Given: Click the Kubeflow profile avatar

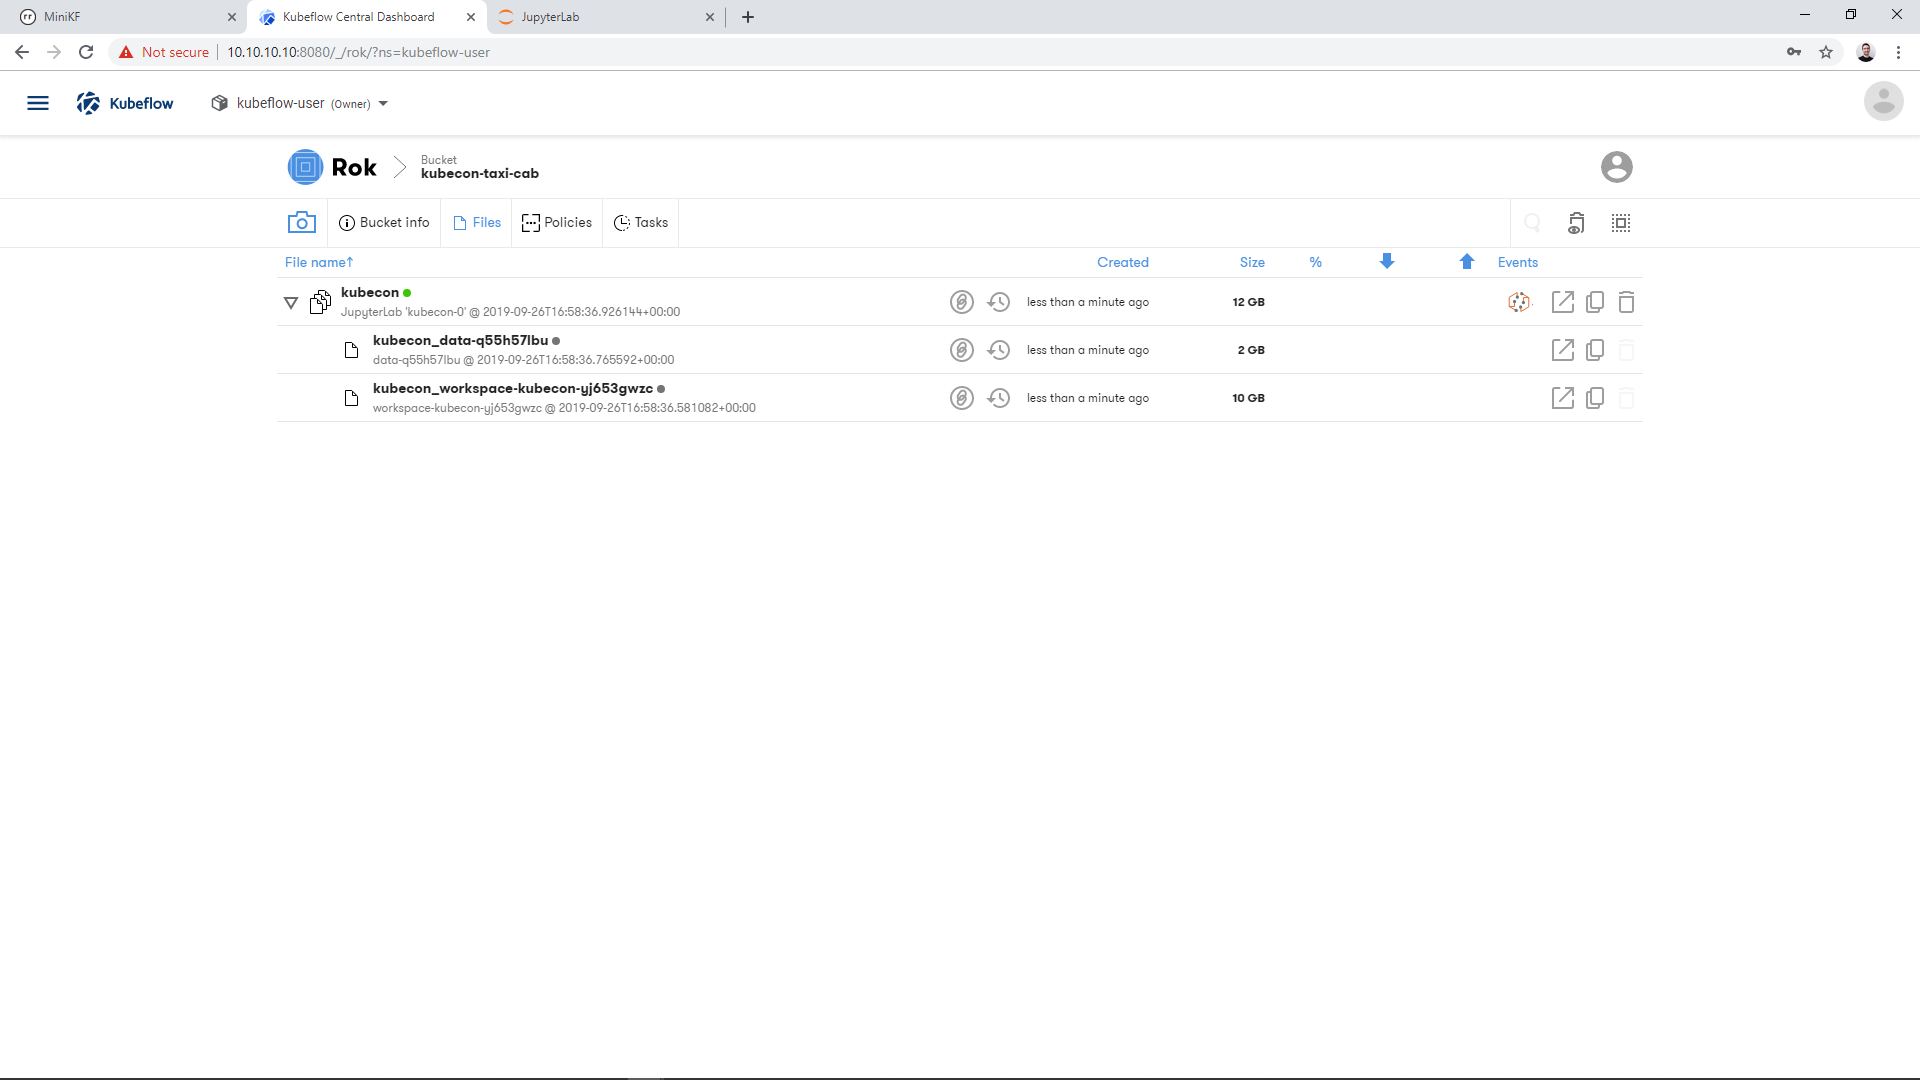Looking at the screenshot, I should (1883, 101).
